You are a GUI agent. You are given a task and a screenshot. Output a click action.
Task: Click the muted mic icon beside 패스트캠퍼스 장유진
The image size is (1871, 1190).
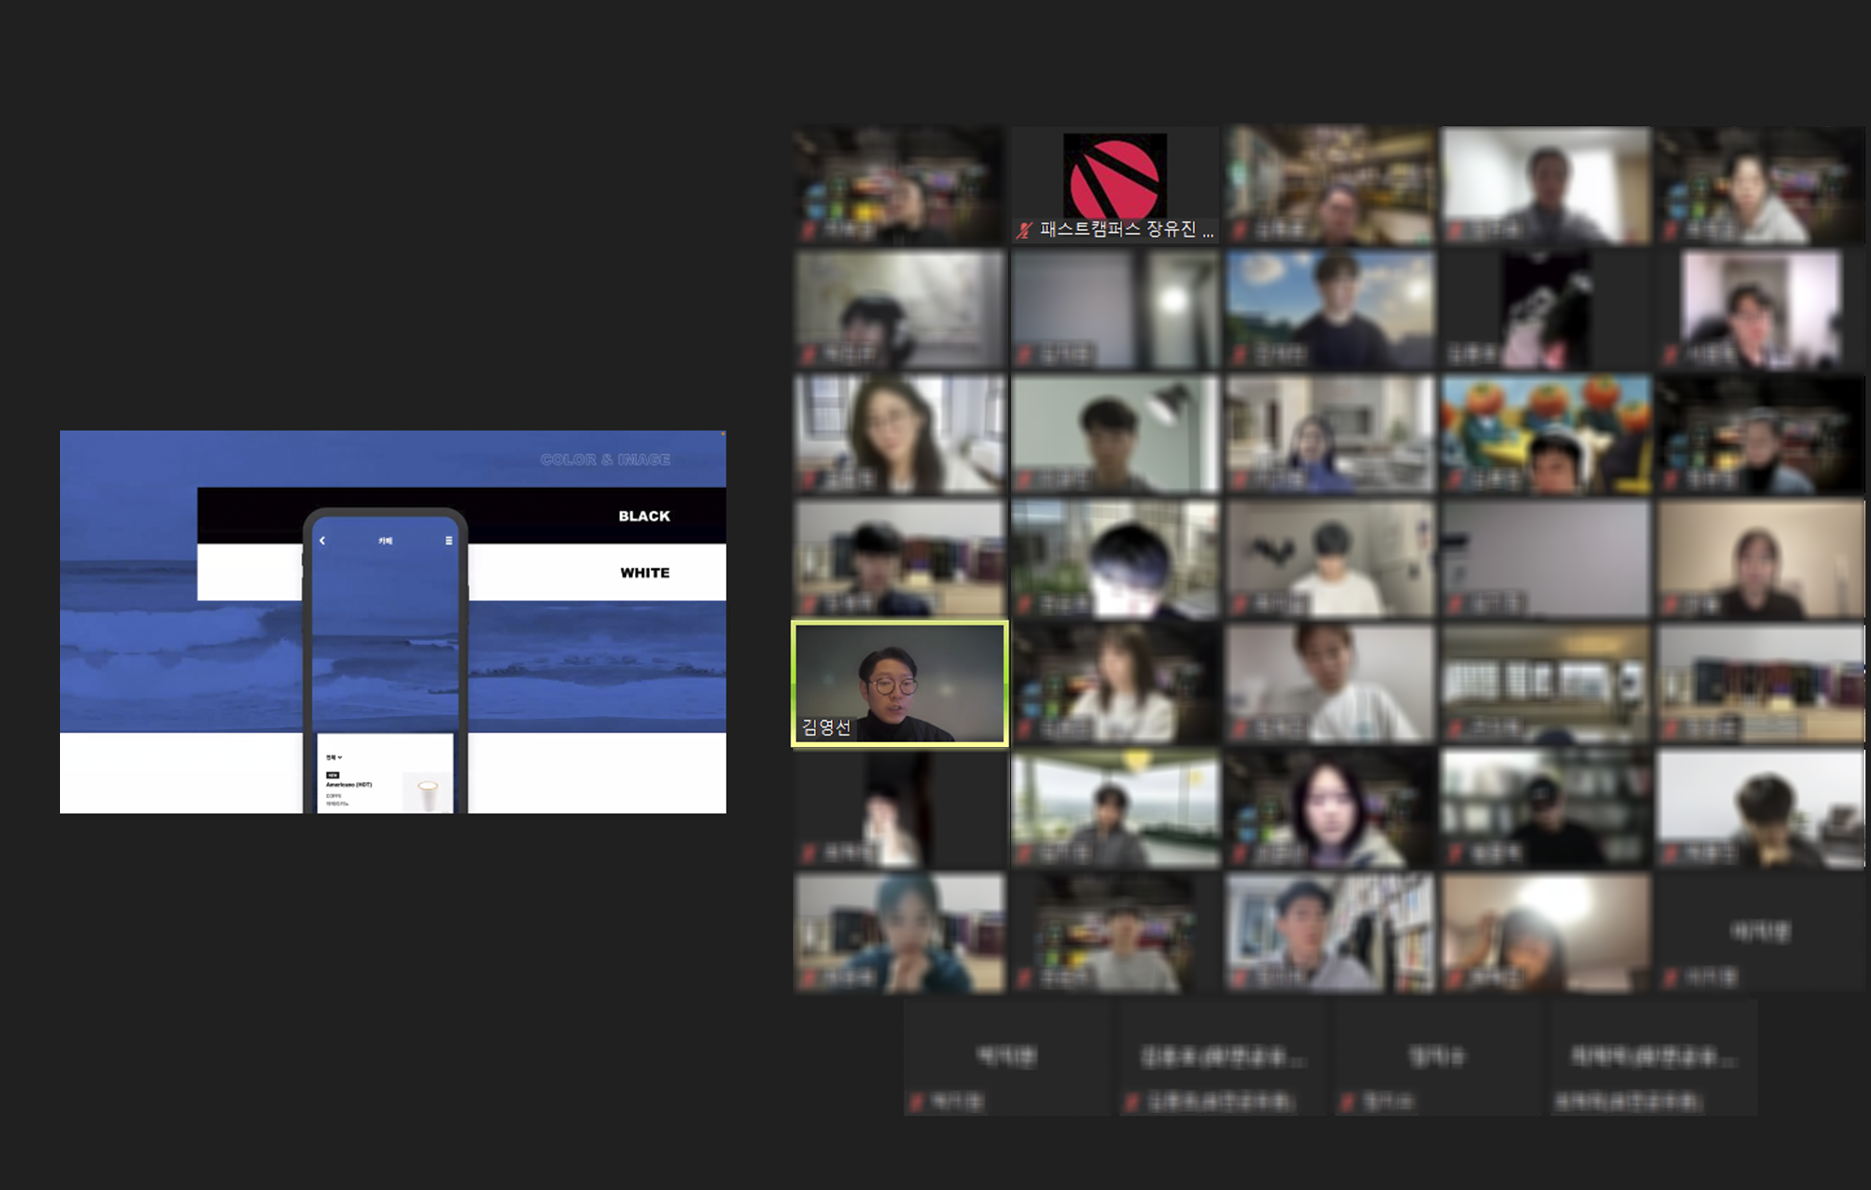click(1023, 231)
